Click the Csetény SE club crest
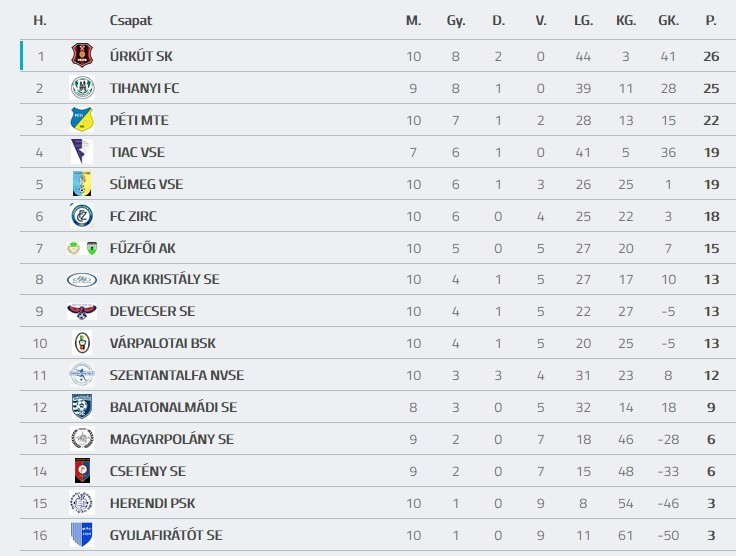736x556 pixels. point(81,471)
